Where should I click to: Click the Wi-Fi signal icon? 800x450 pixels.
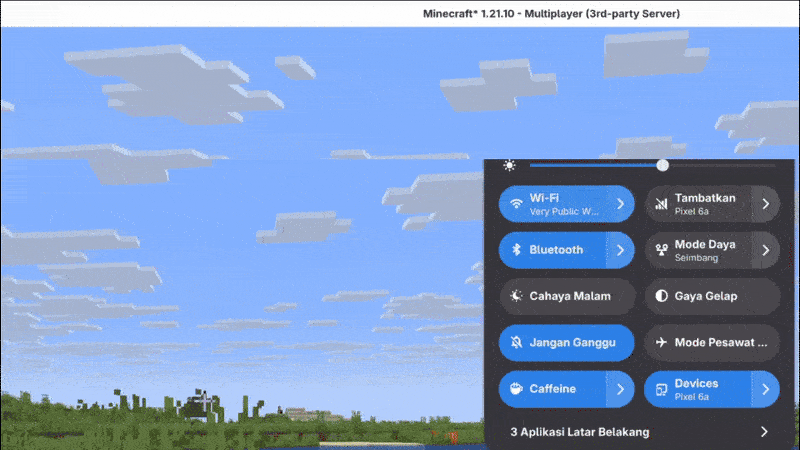(x=516, y=204)
